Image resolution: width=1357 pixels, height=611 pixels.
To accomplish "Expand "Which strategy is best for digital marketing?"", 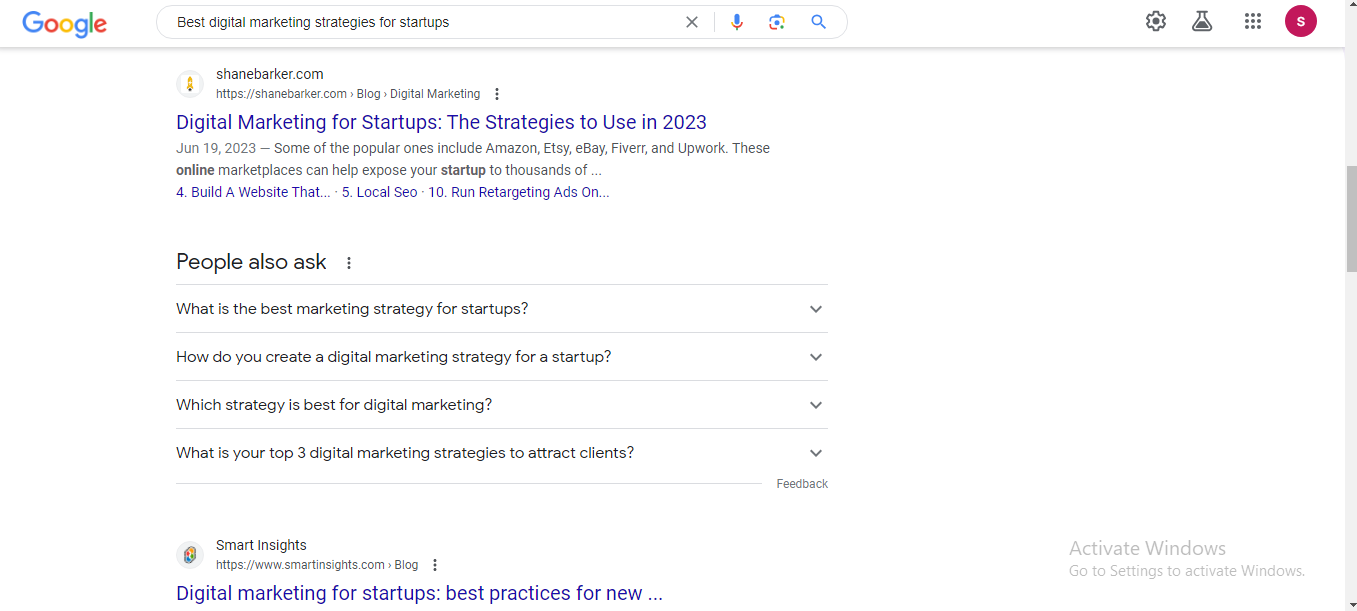I will 816,405.
